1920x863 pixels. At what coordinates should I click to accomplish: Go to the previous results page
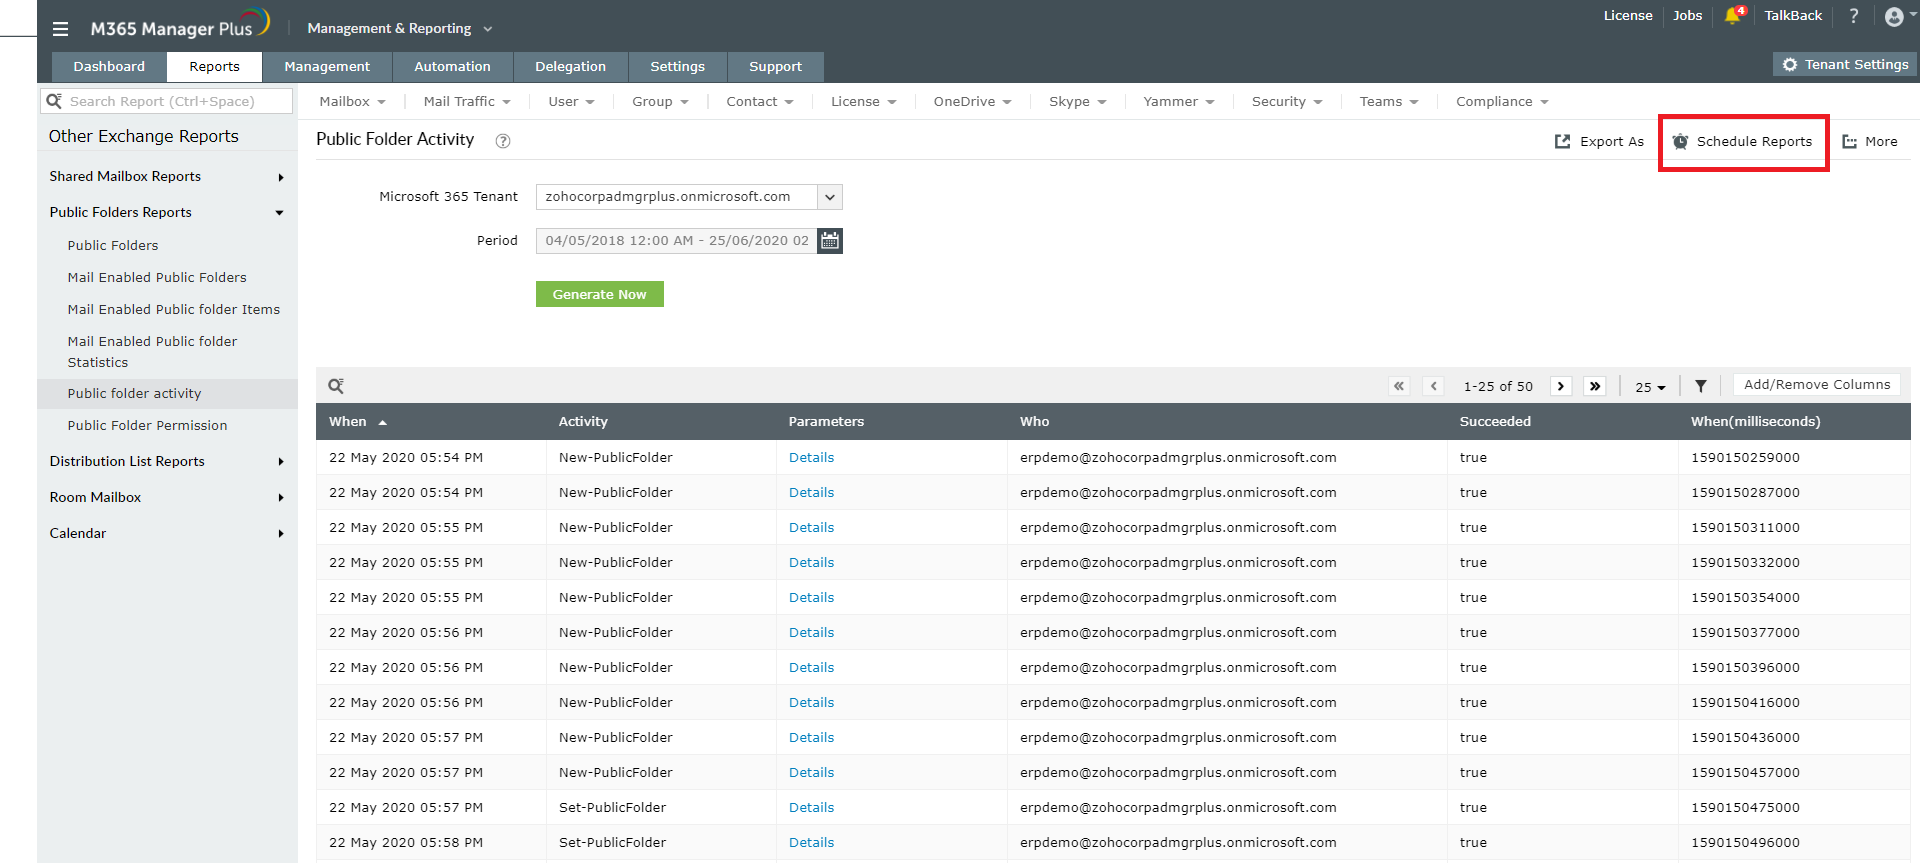(x=1434, y=386)
